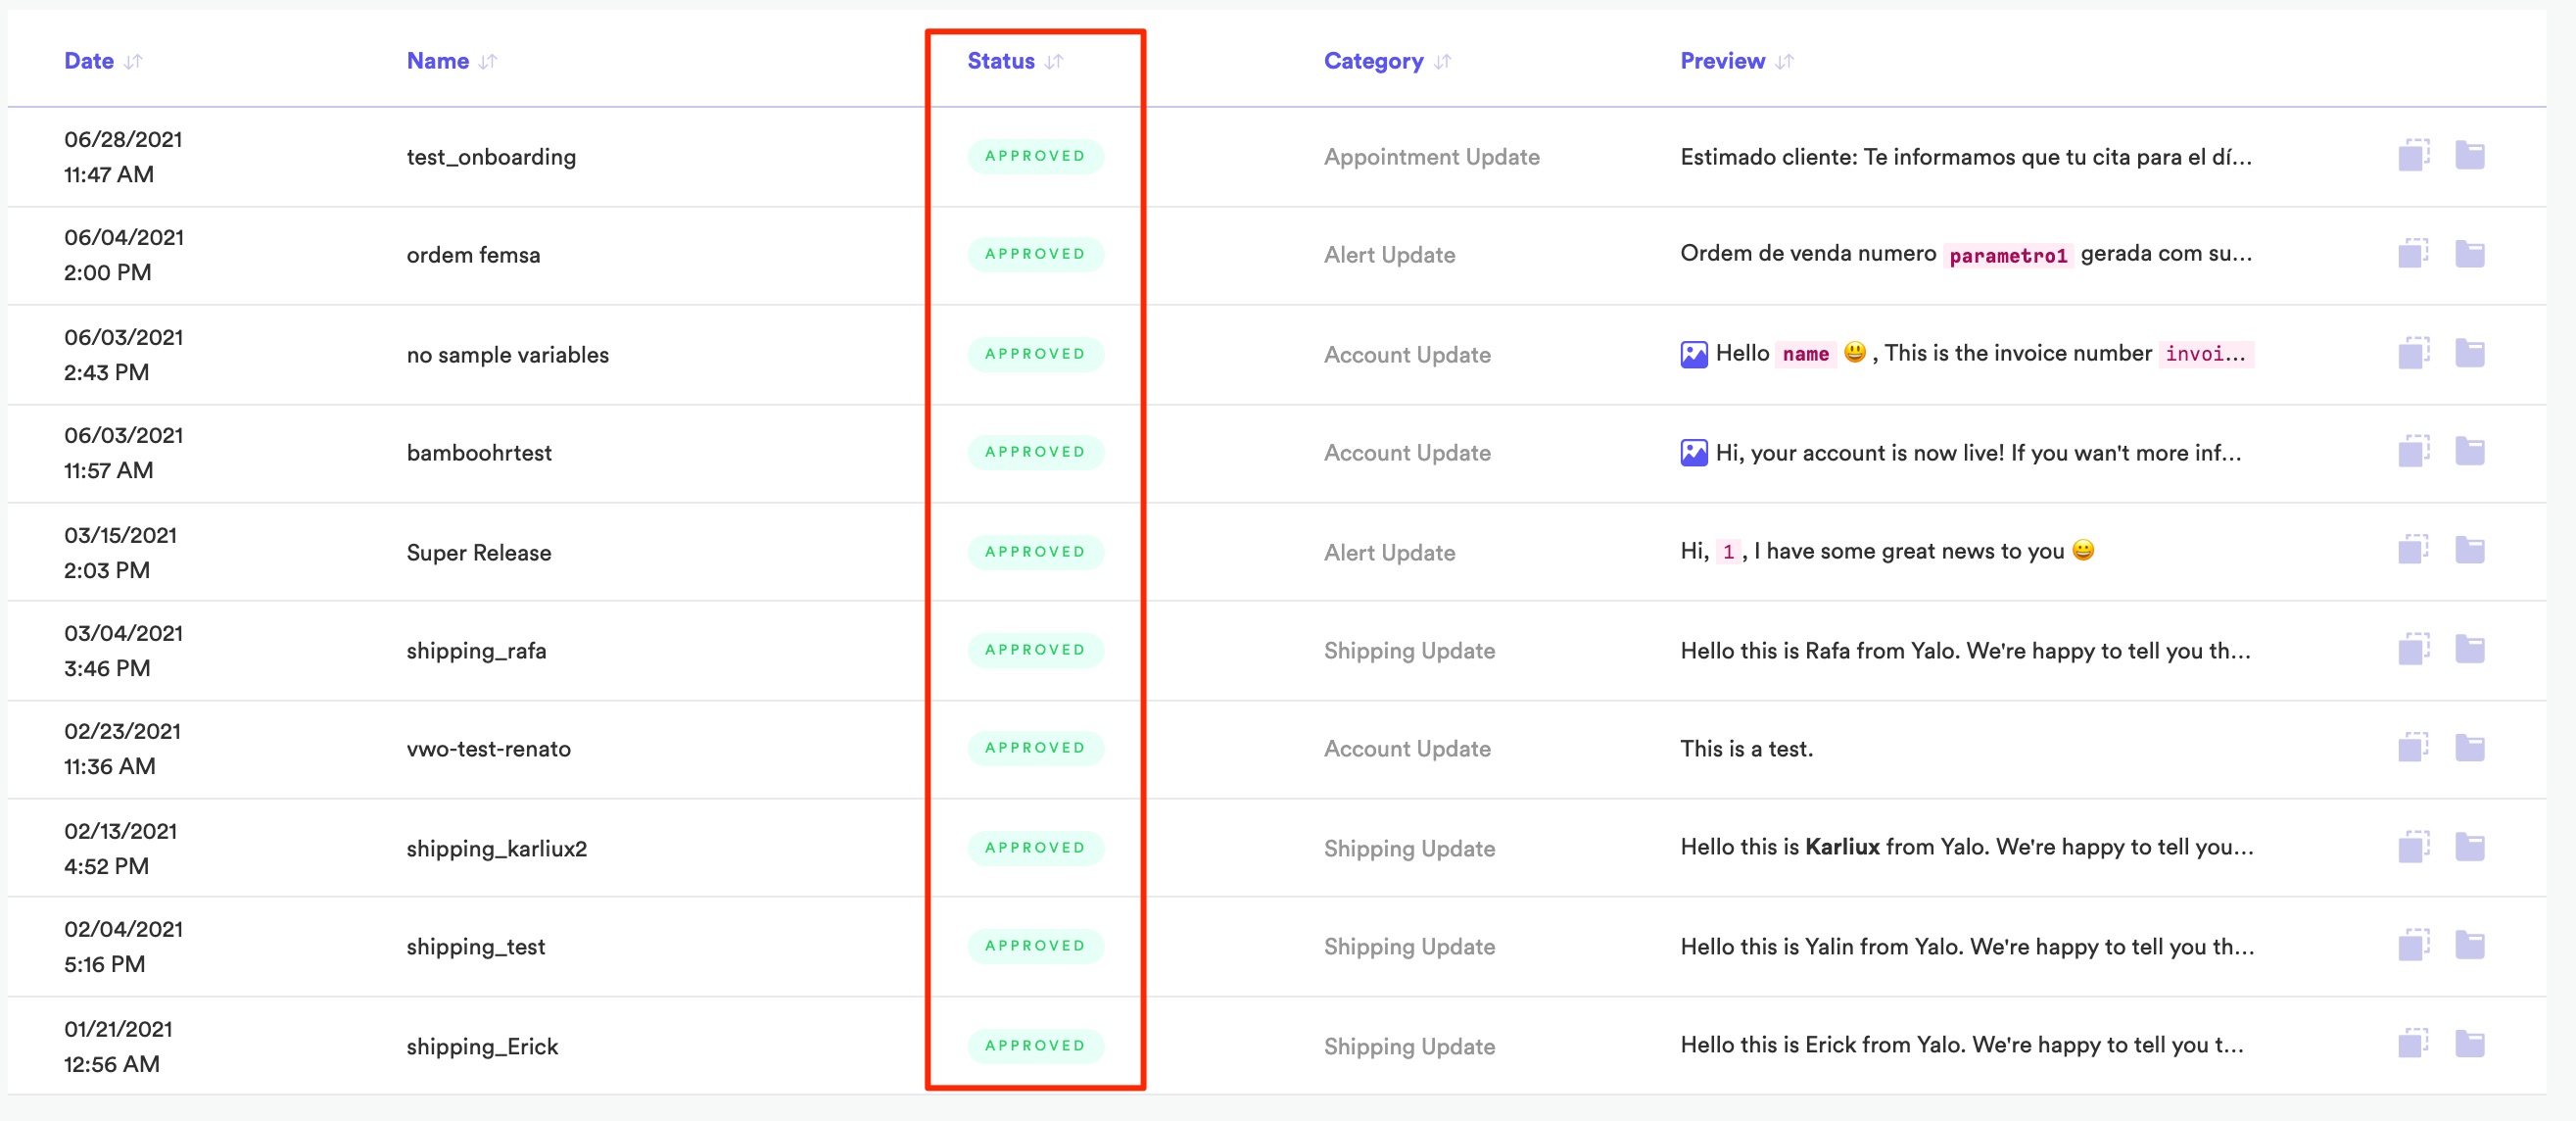Click APPROVED badge for Super Release
Screen dimensions: 2576x1121
(1034, 552)
